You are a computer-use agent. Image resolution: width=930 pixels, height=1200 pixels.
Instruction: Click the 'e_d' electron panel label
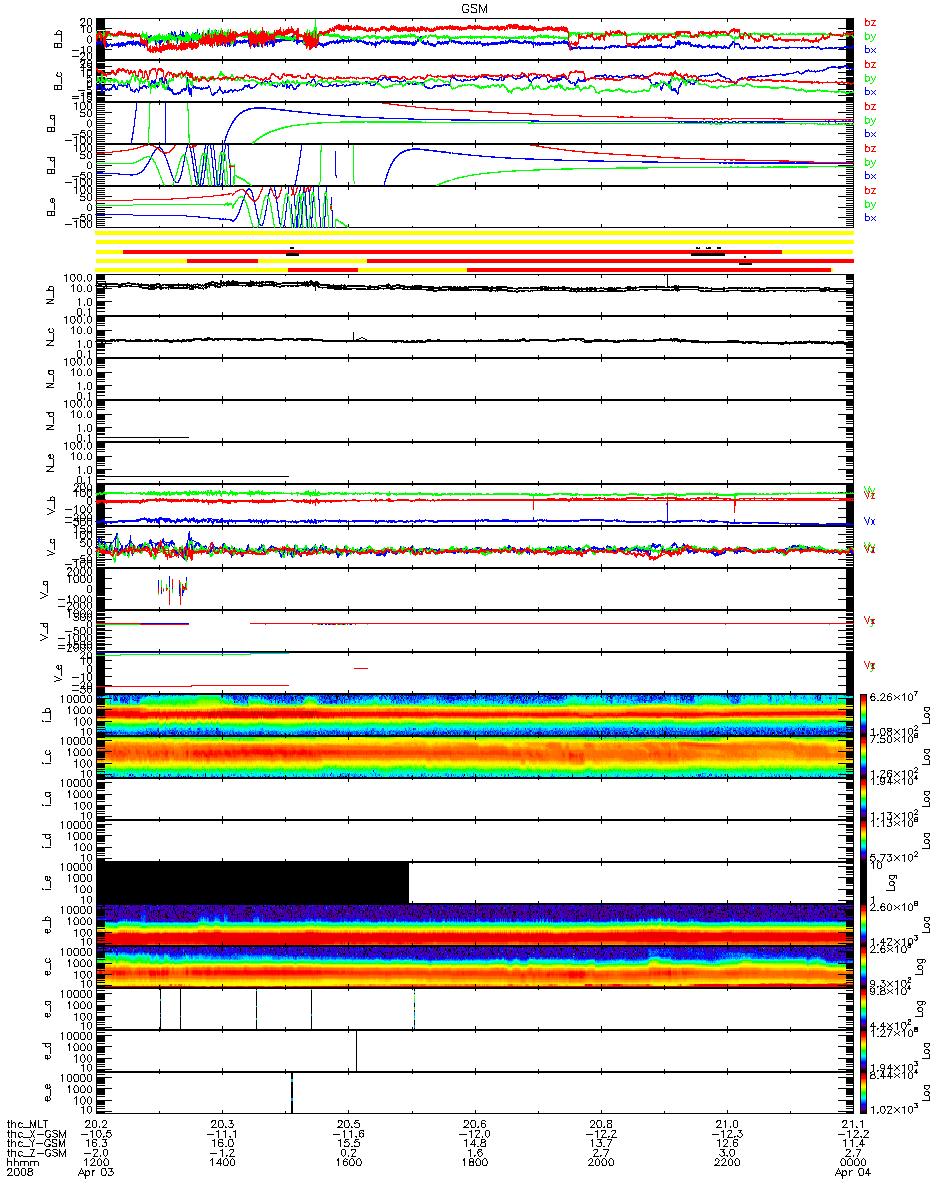[47, 1050]
